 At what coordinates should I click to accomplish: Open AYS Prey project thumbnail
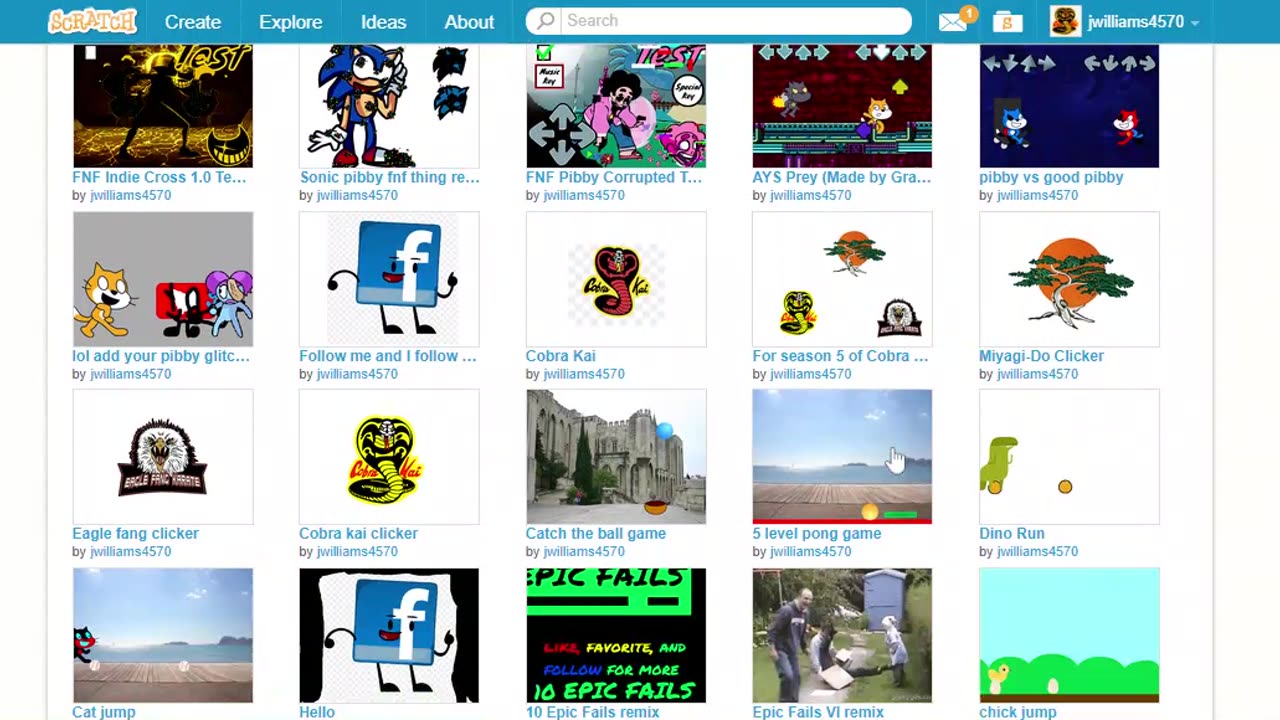842,106
